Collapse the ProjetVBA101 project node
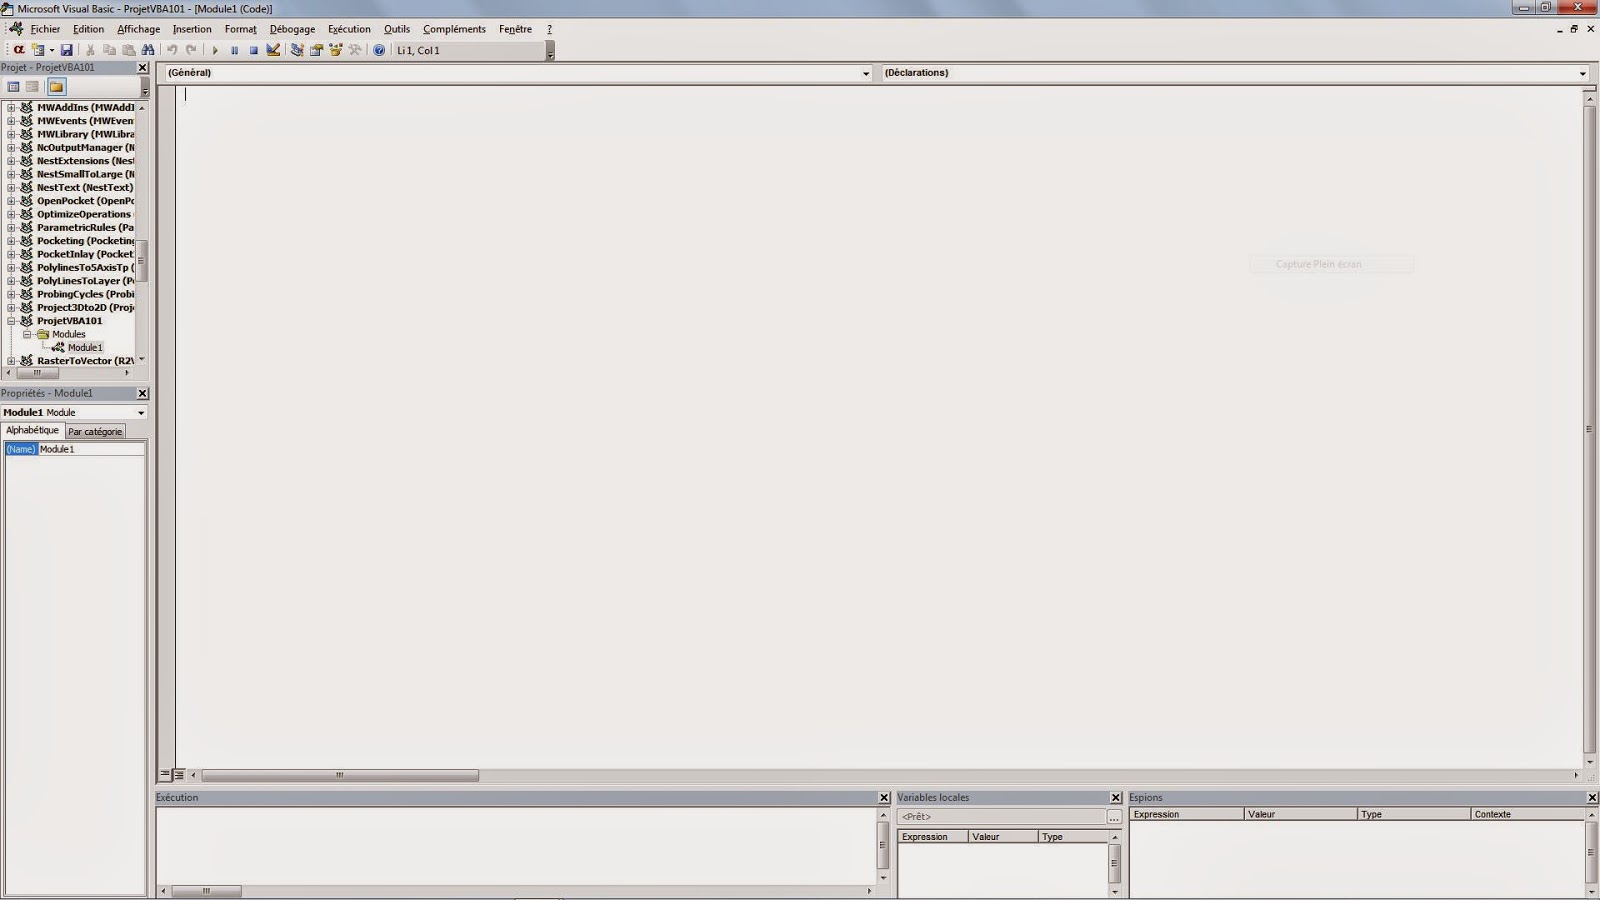This screenshot has width=1600, height=900. 11,321
